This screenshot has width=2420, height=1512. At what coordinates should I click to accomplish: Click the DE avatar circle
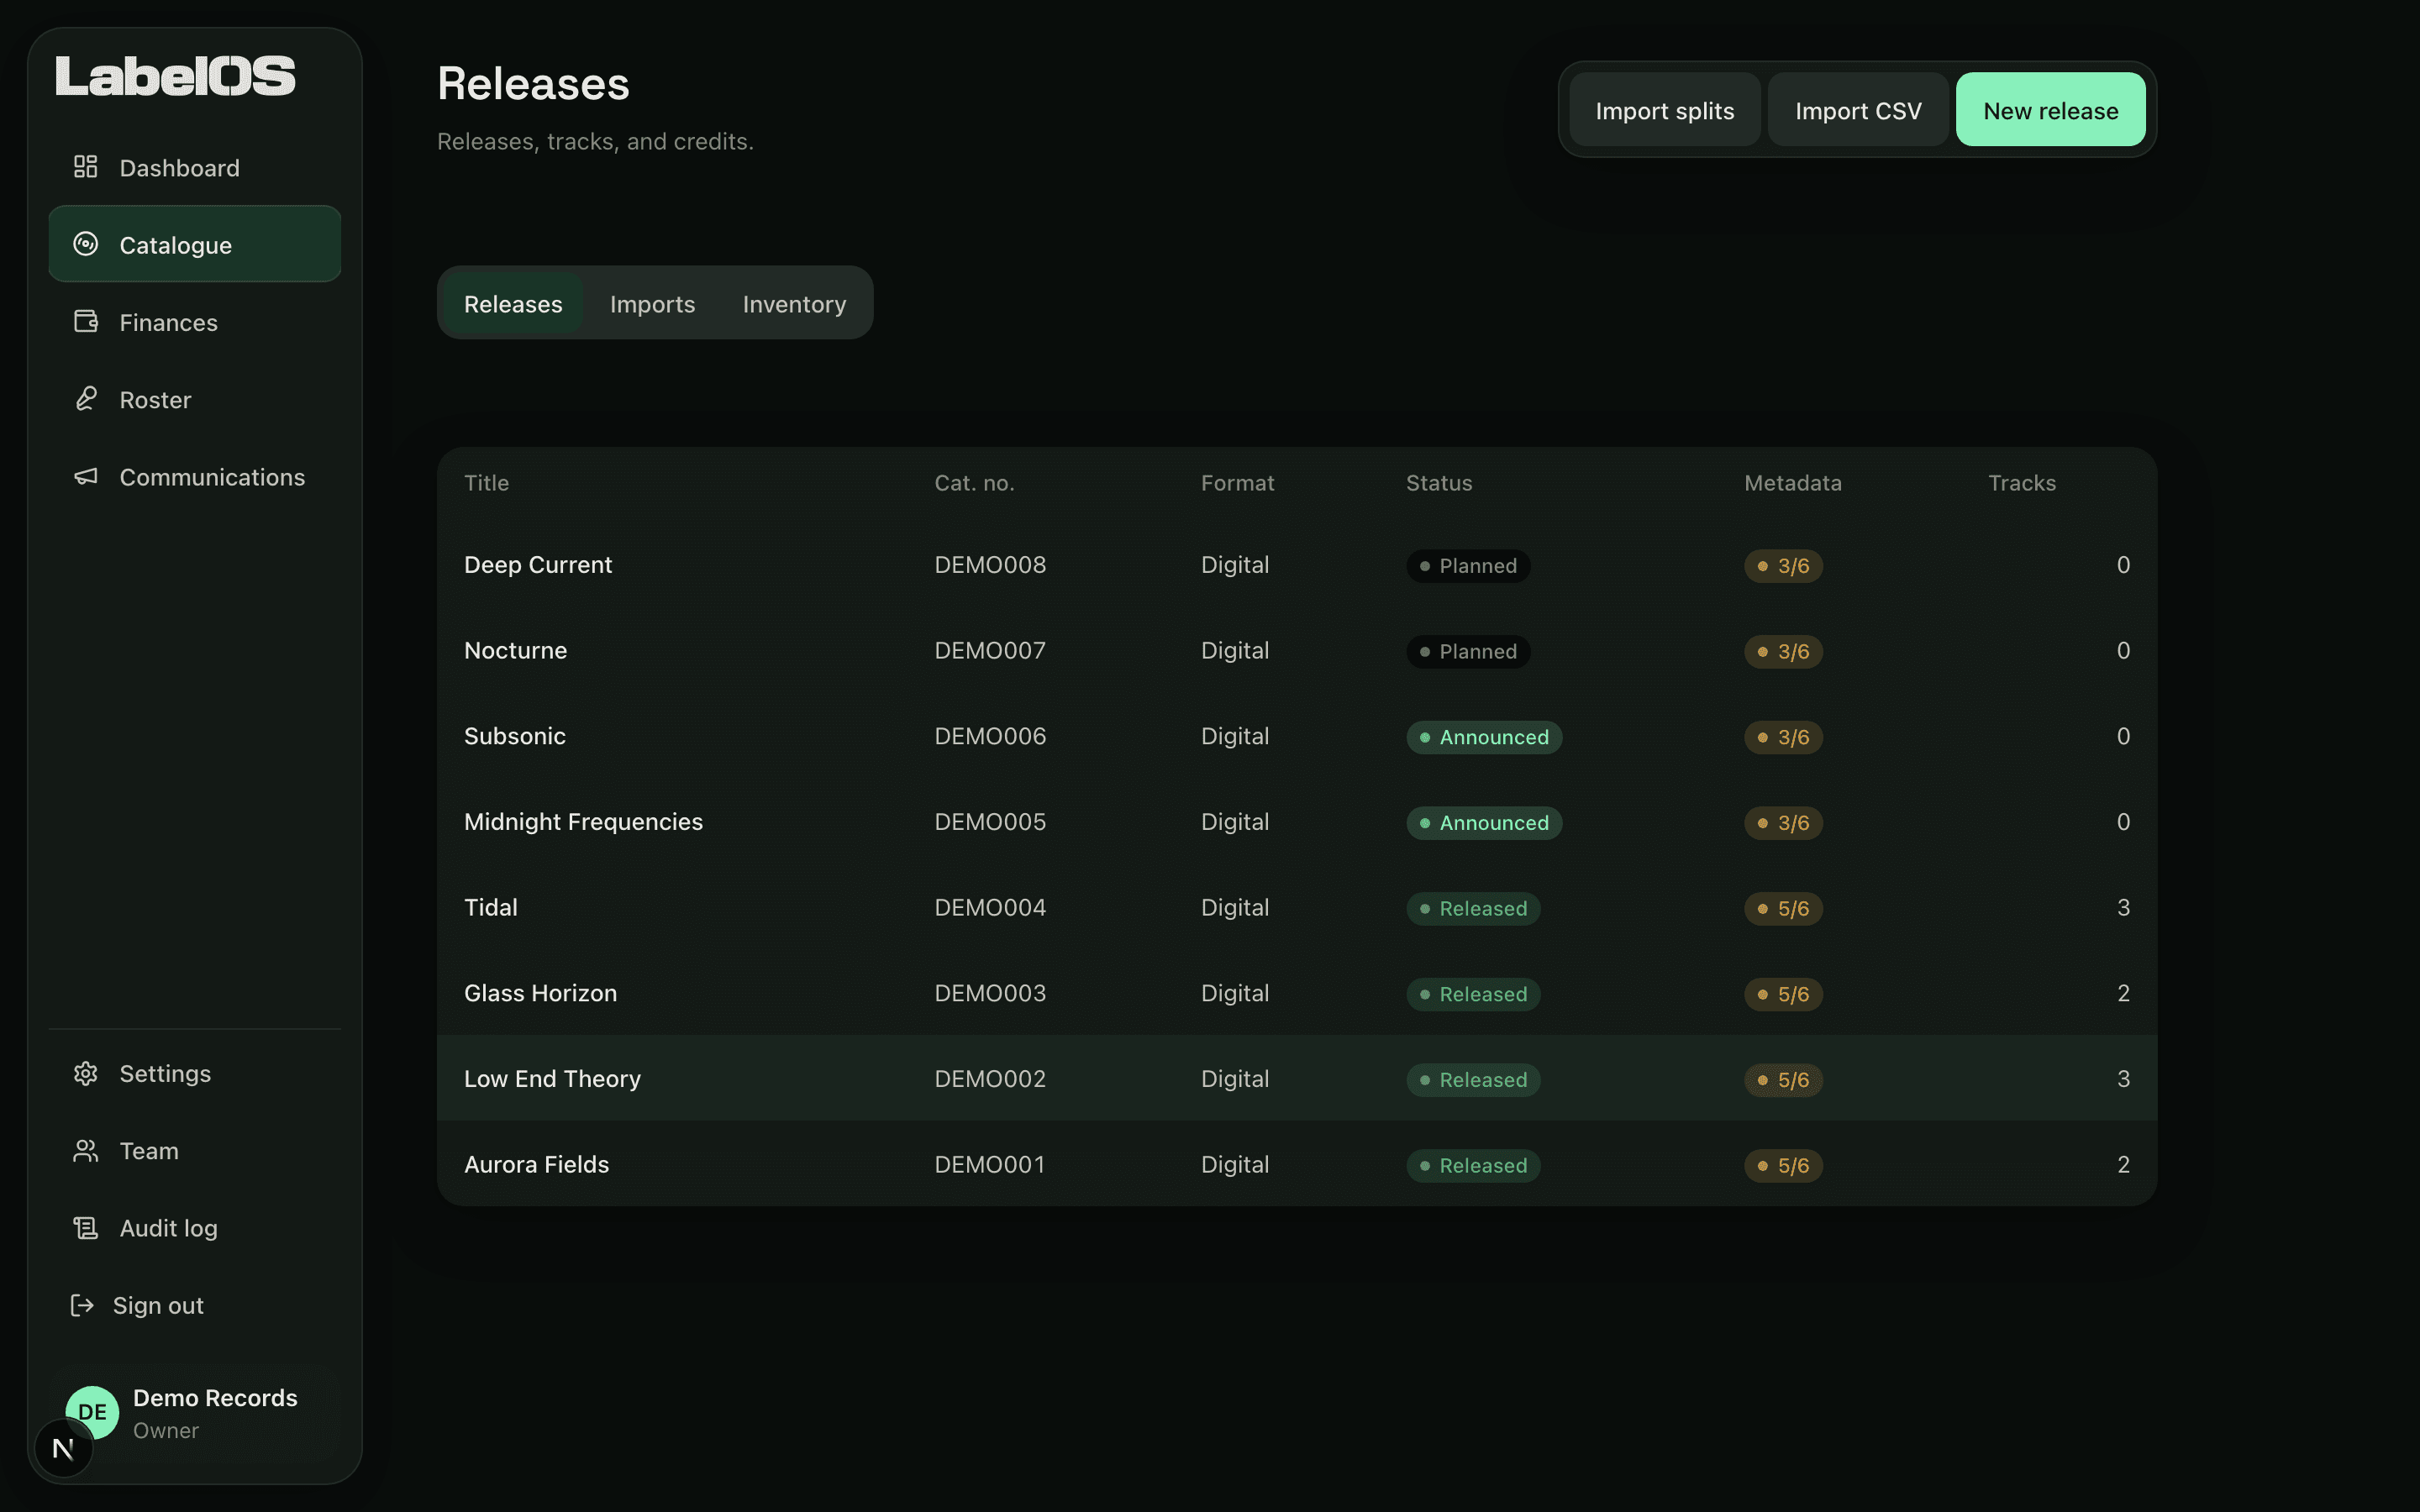(92, 1411)
